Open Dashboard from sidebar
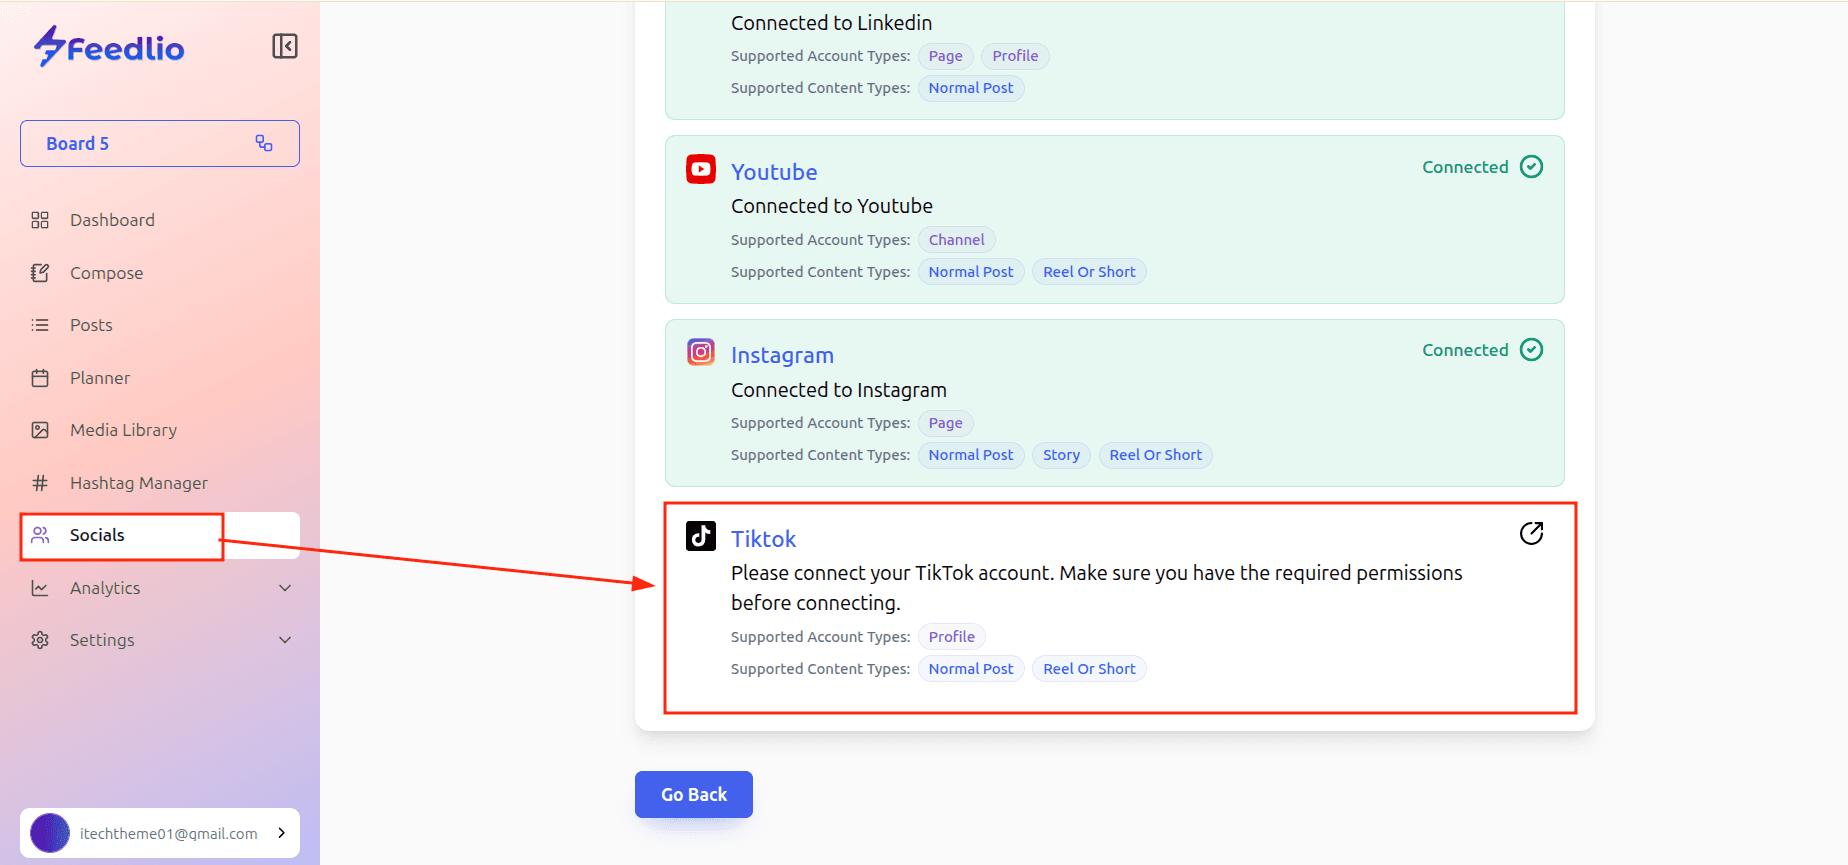Image resolution: width=1848 pixels, height=865 pixels. [x=112, y=220]
